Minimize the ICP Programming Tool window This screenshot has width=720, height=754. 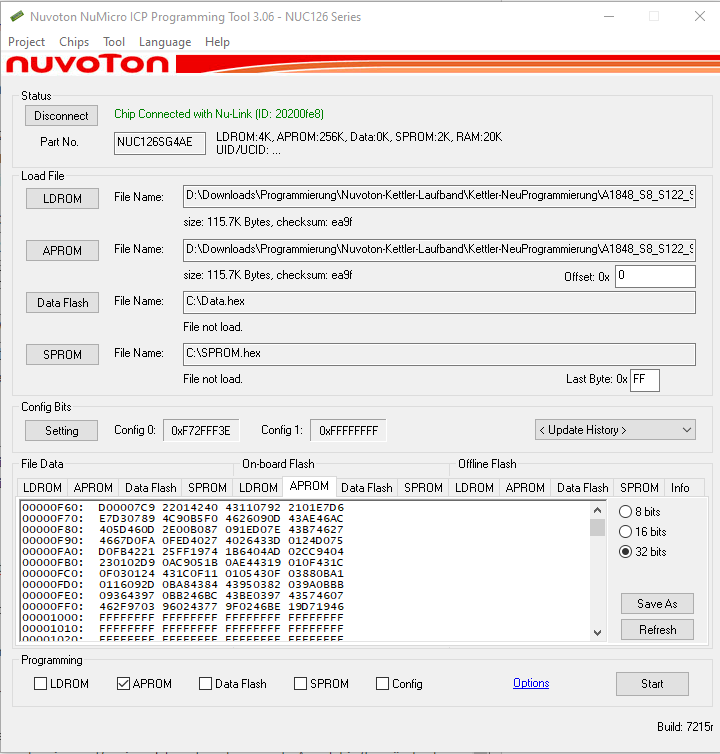coord(609,16)
